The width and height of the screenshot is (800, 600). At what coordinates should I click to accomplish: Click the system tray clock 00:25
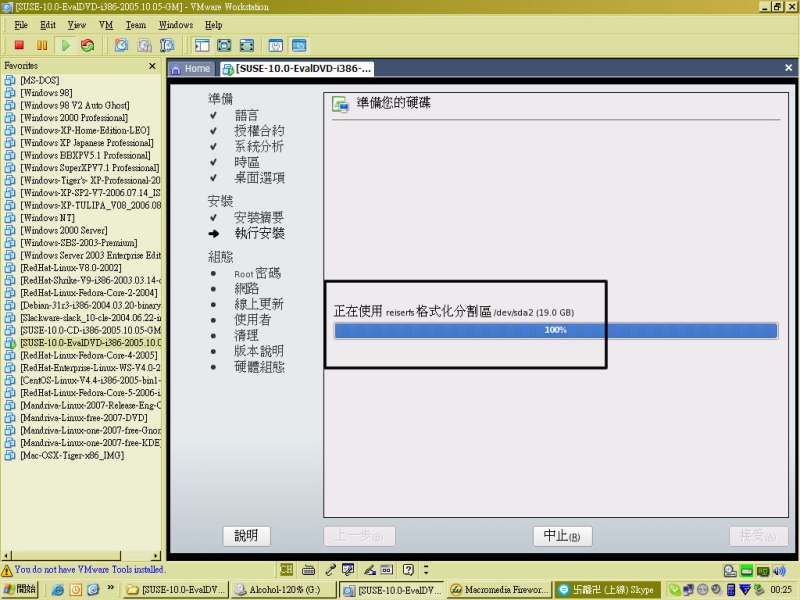(781, 590)
